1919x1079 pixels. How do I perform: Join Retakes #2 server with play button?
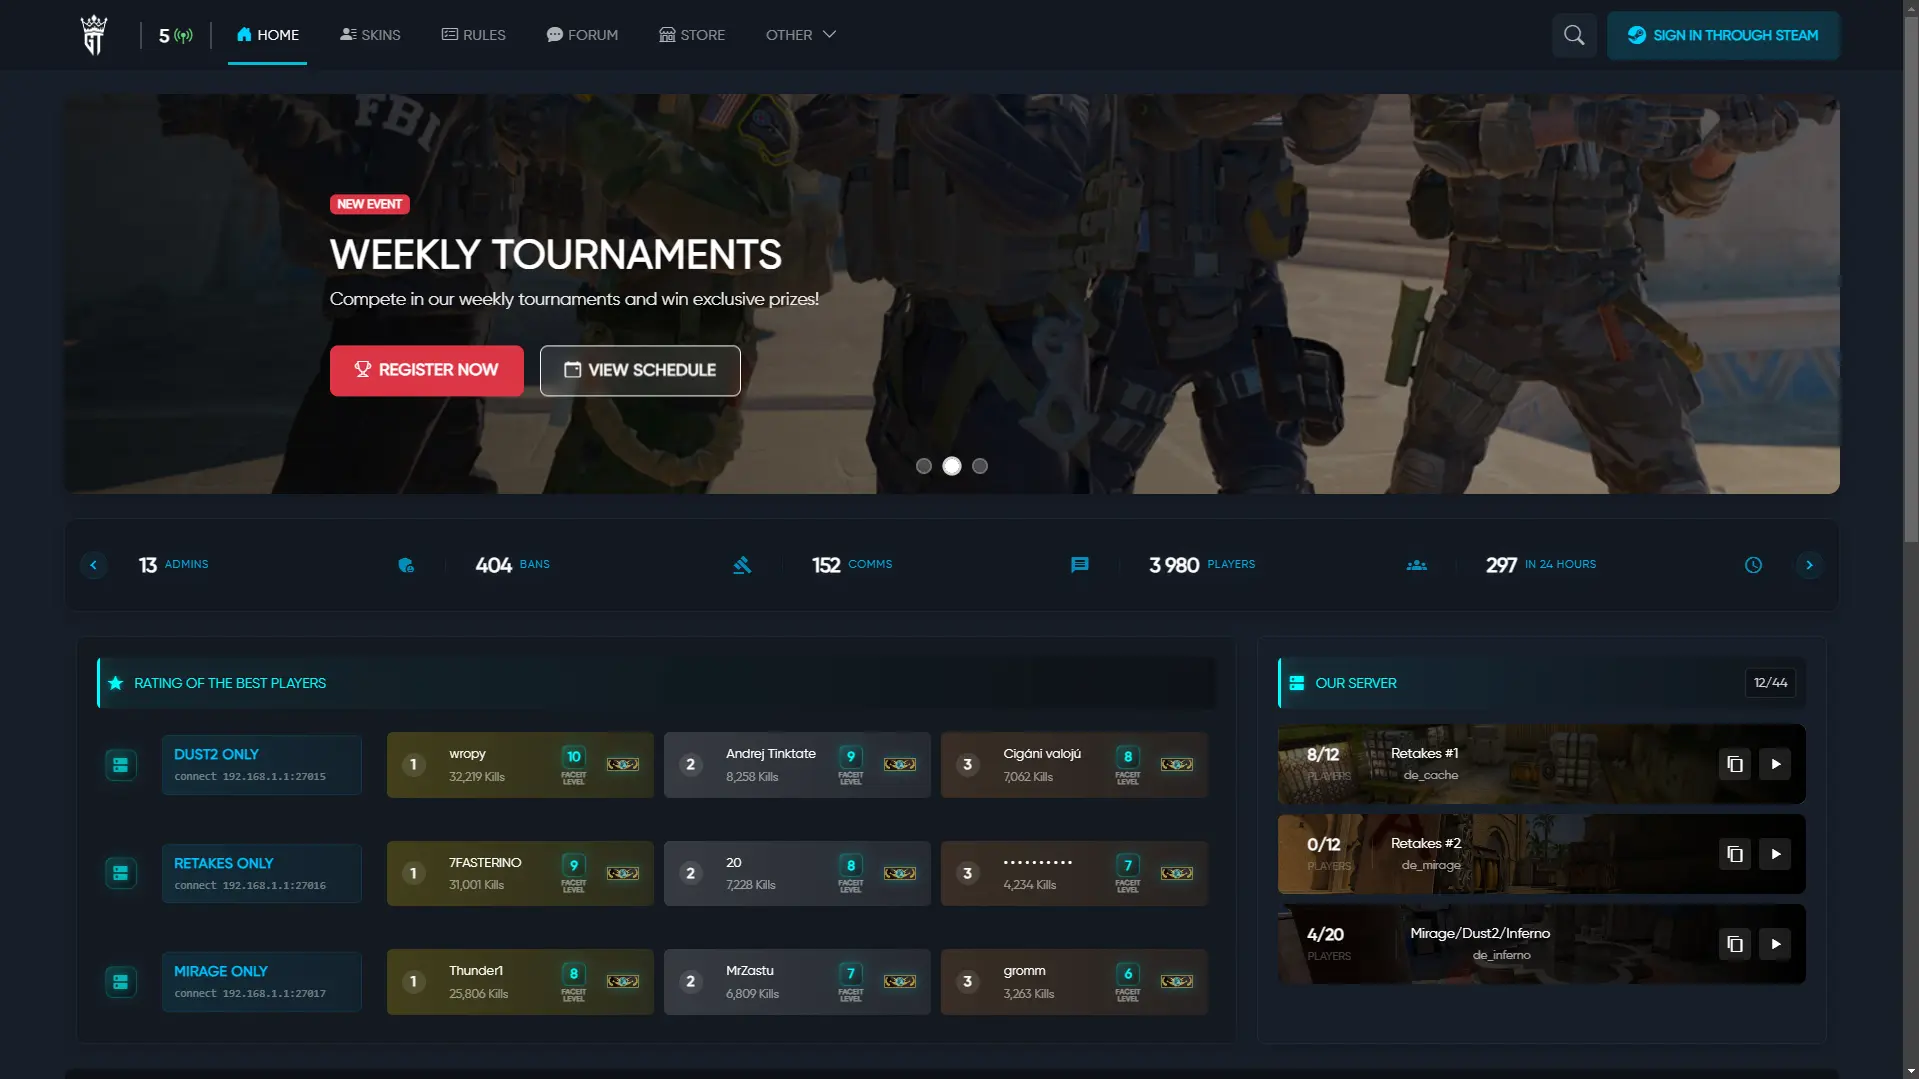click(x=1775, y=854)
